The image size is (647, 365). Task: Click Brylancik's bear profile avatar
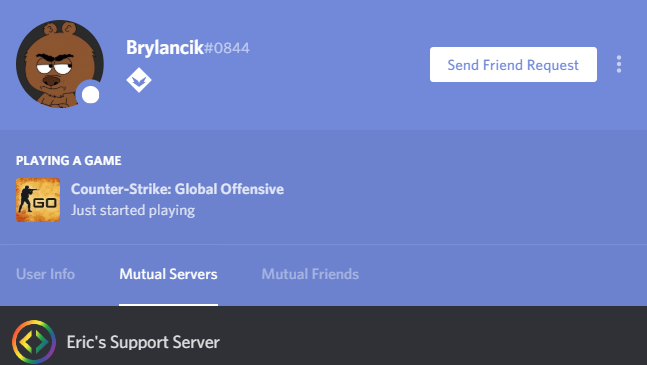coord(60,64)
